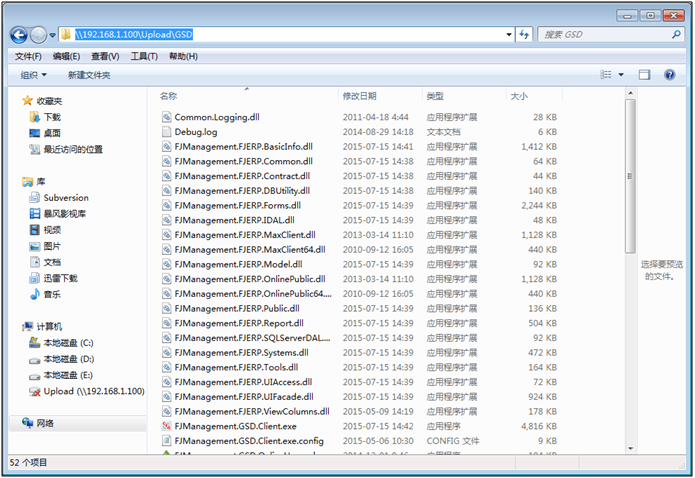Click the vertical scrollbar thumb in file list

(630, 176)
